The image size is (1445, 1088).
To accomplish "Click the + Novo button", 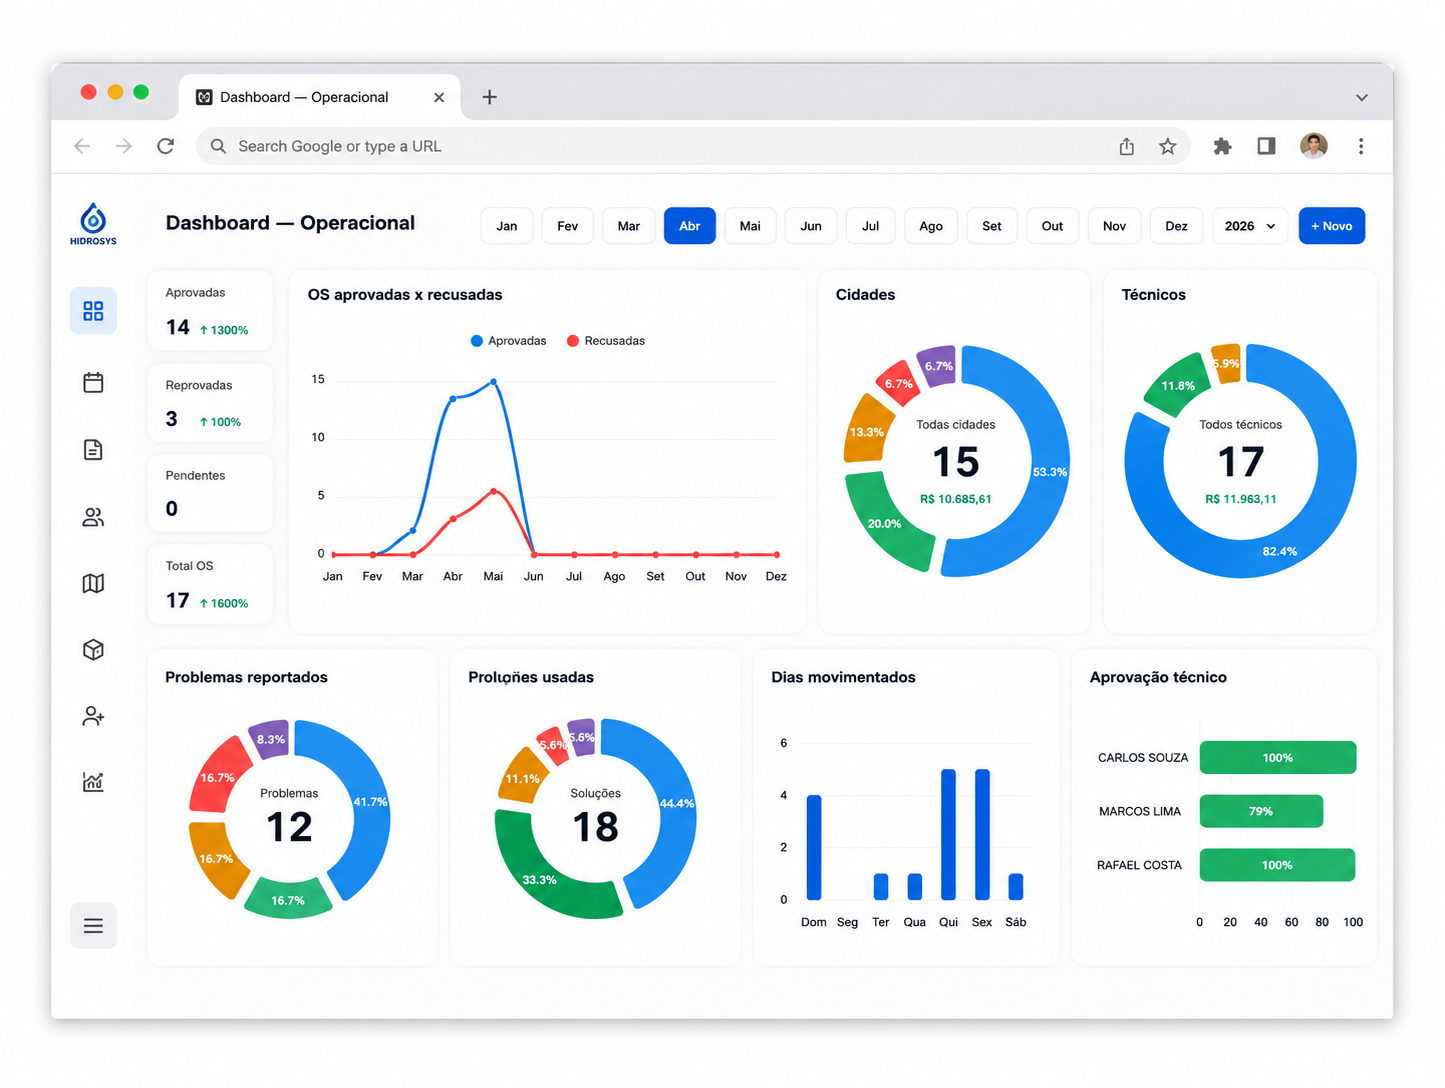I will coord(1332,226).
